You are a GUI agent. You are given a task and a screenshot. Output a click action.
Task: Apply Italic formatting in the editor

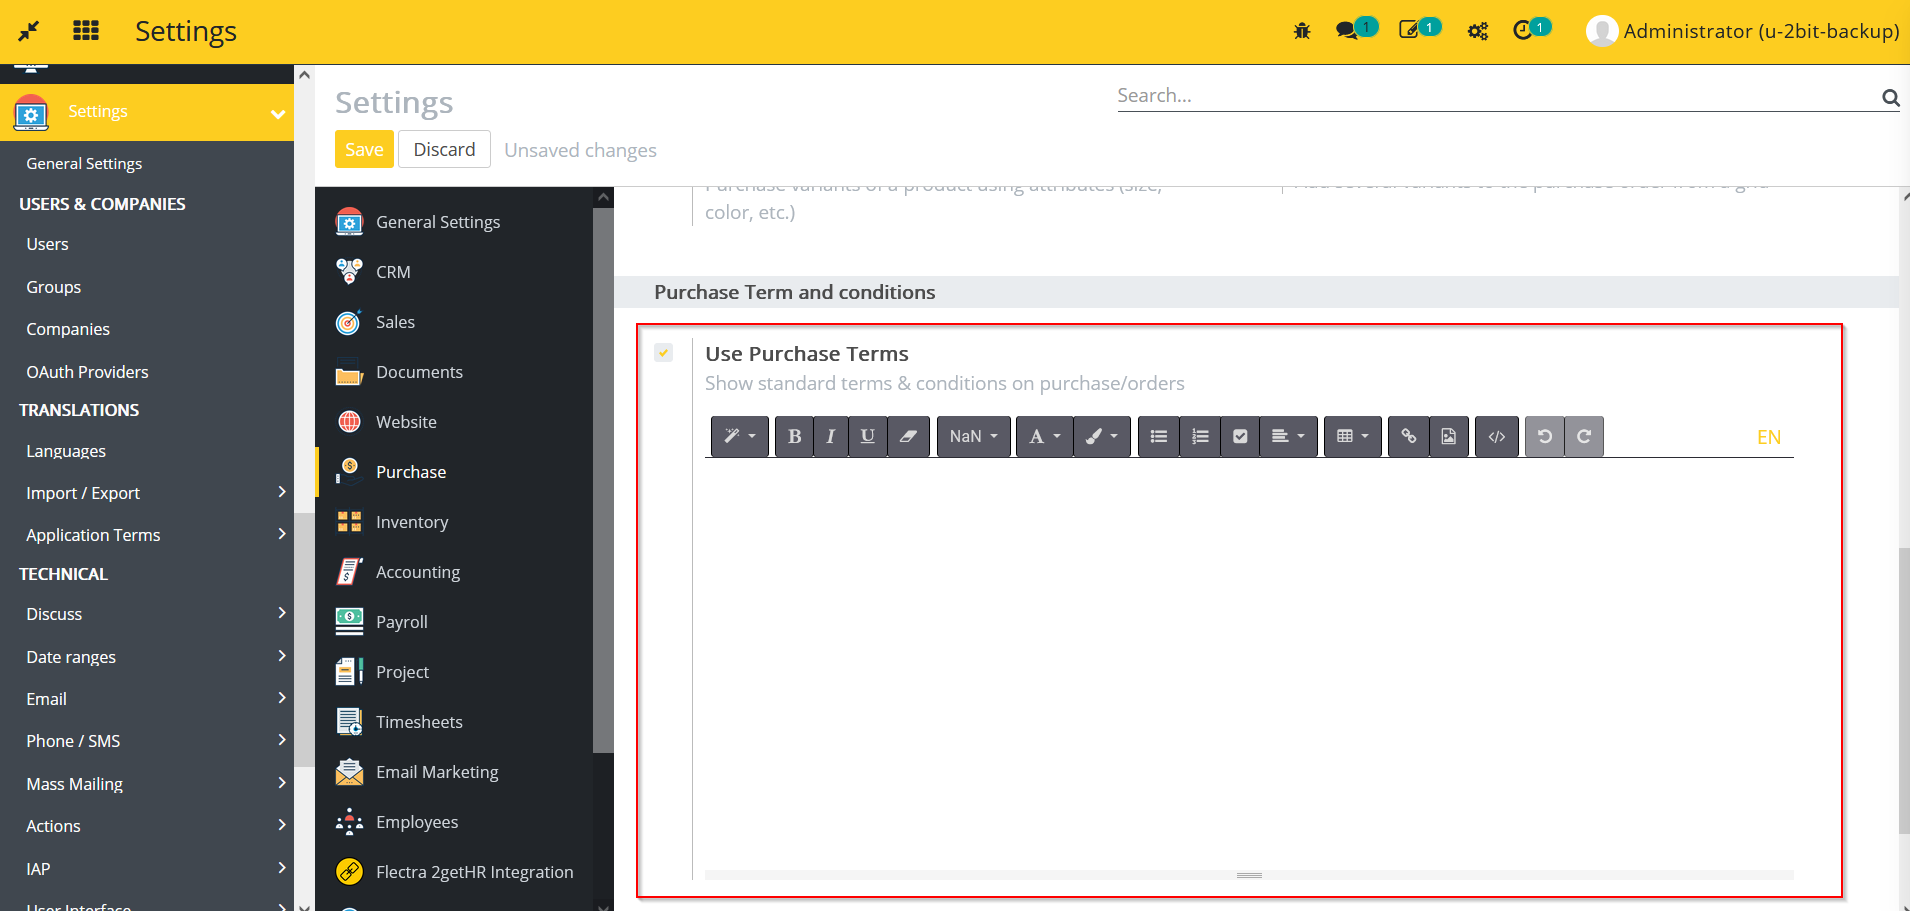tap(831, 436)
